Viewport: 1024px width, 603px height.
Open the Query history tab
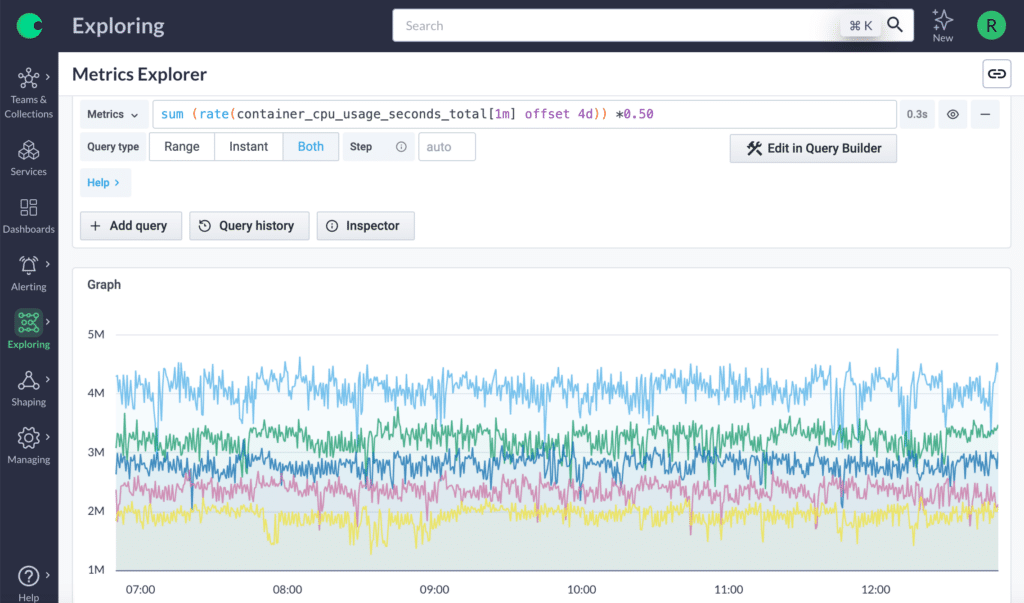coord(248,225)
